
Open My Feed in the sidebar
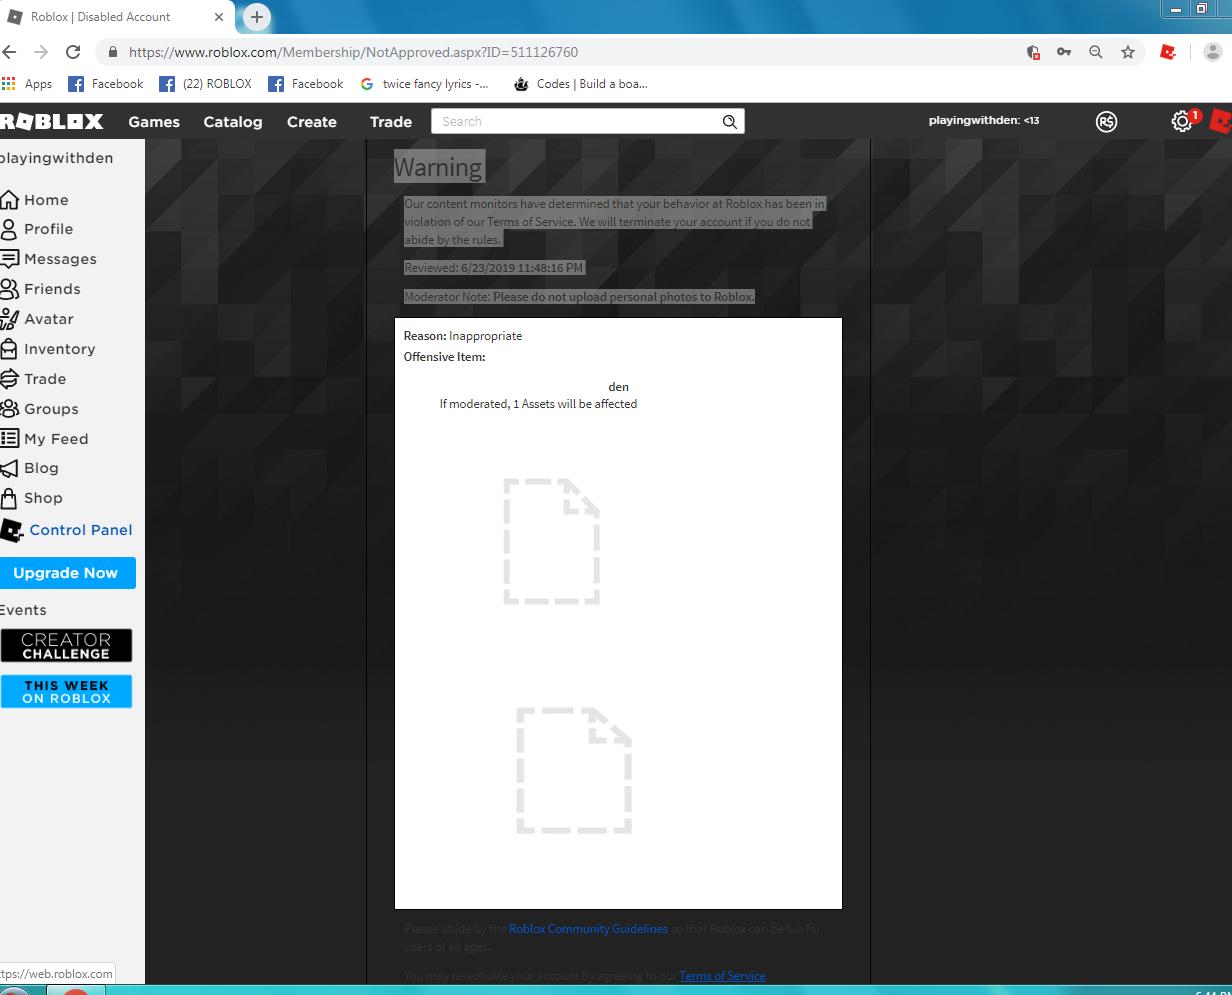46,439
